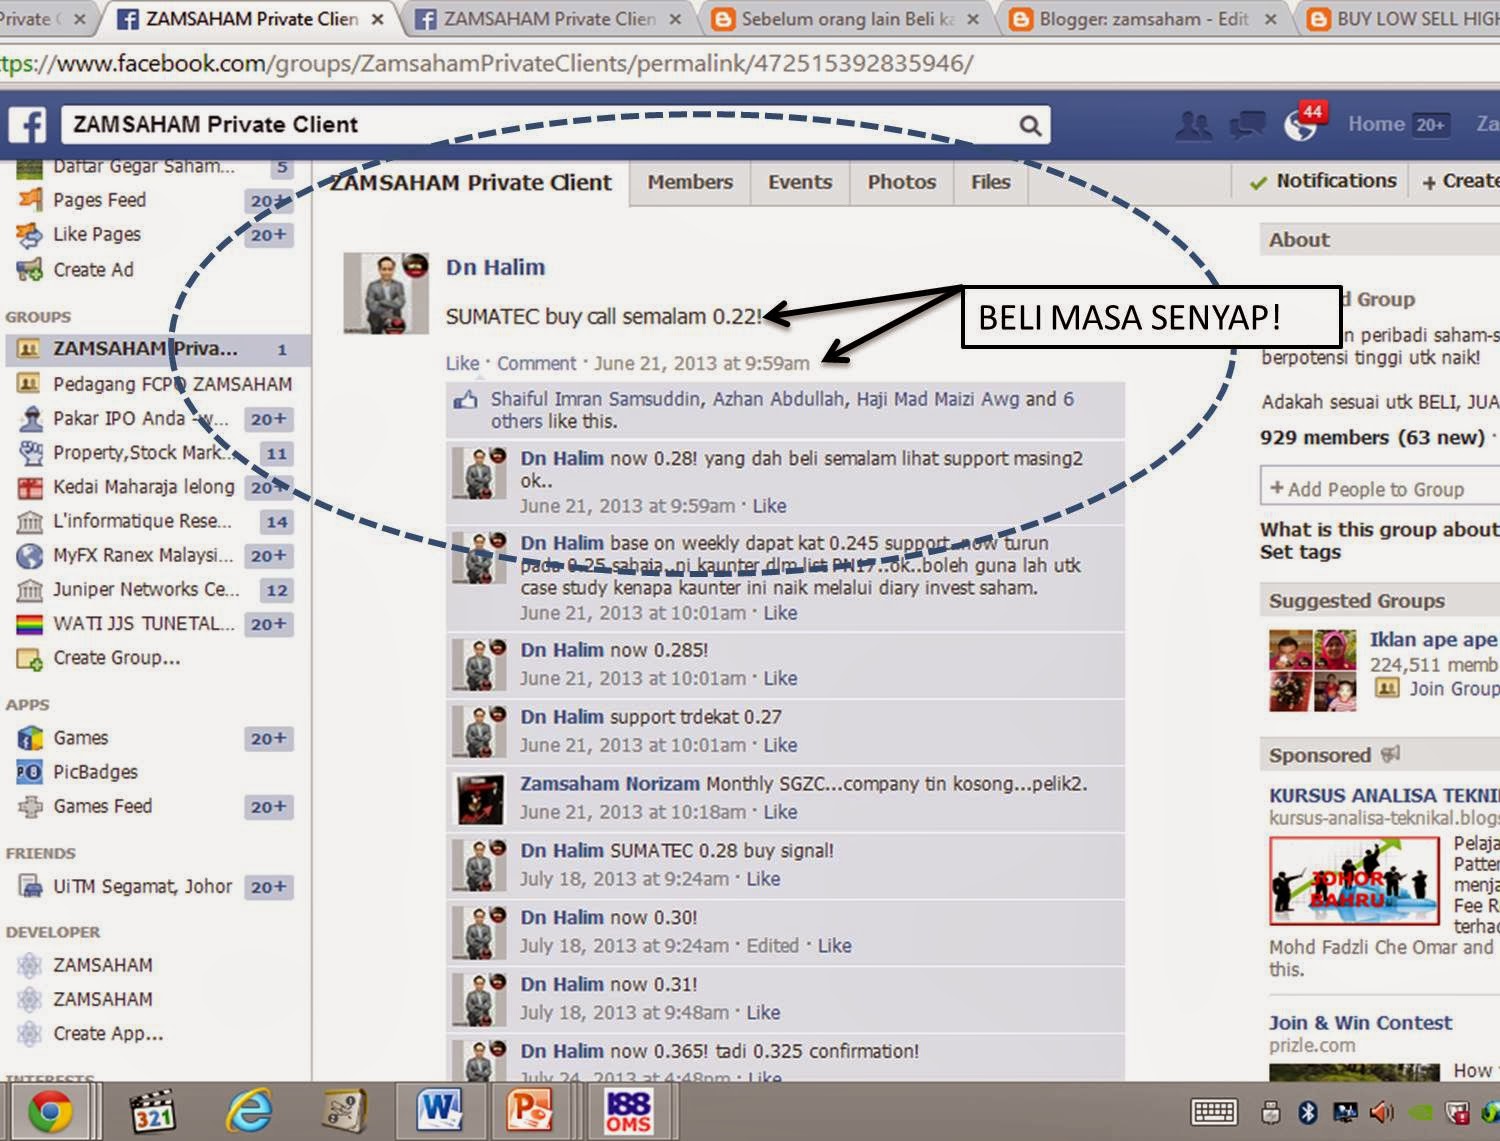Screen dimensions: 1500x1141
Task: Open the messages icon in Facebook header
Action: click(1247, 125)
